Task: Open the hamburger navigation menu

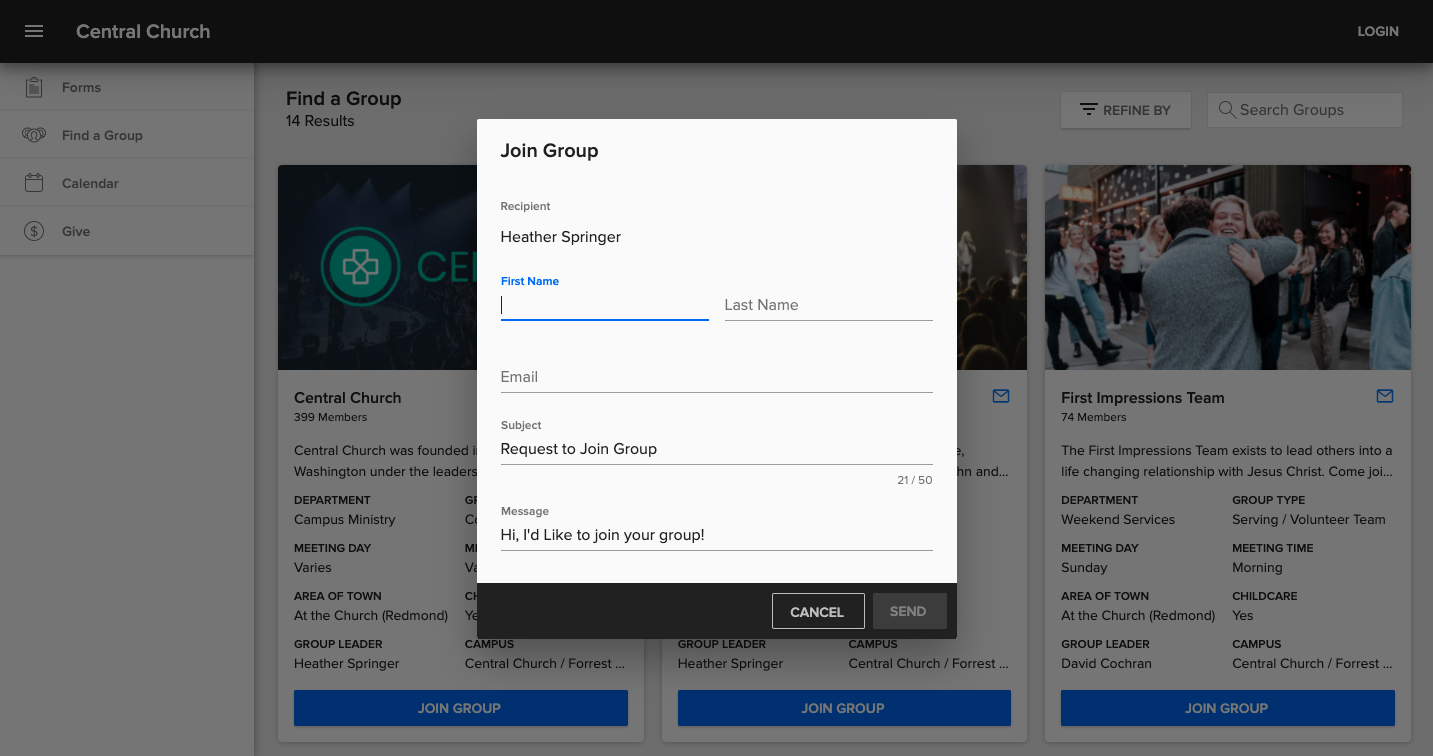Action: pos(33,31)
